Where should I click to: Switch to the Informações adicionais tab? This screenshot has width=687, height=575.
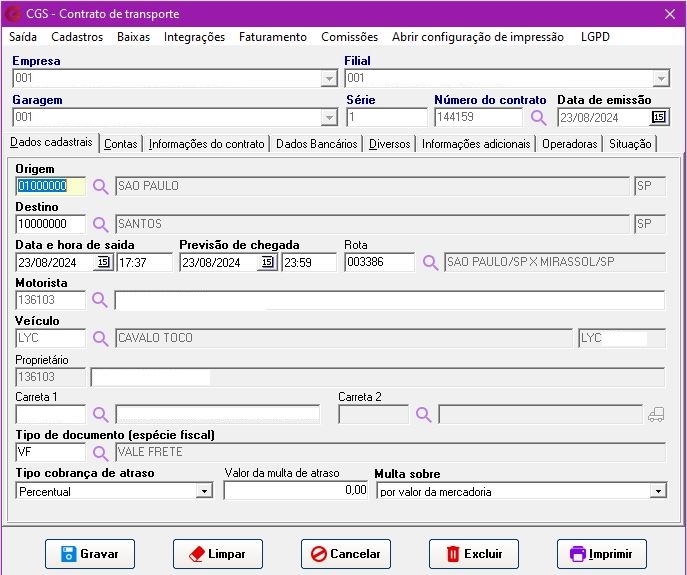(476, 144)
